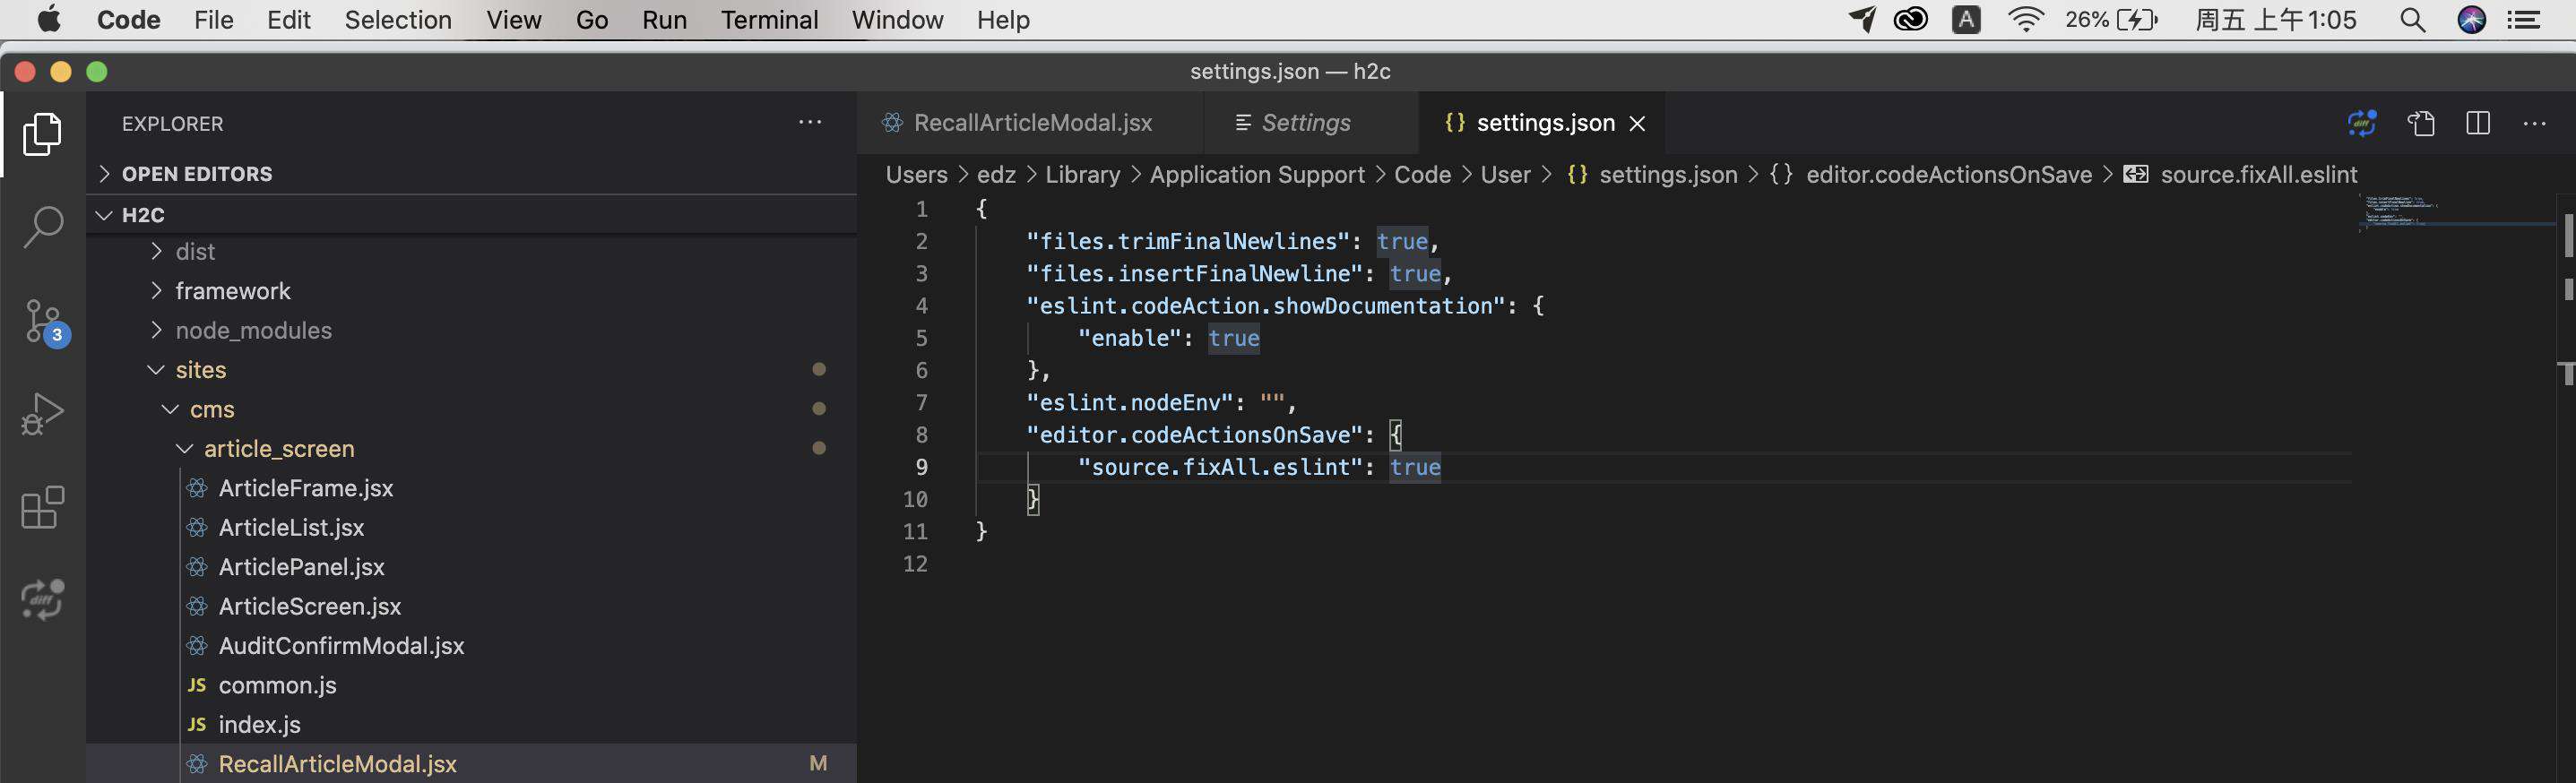Open the Run and Debug view

point(42,413)
